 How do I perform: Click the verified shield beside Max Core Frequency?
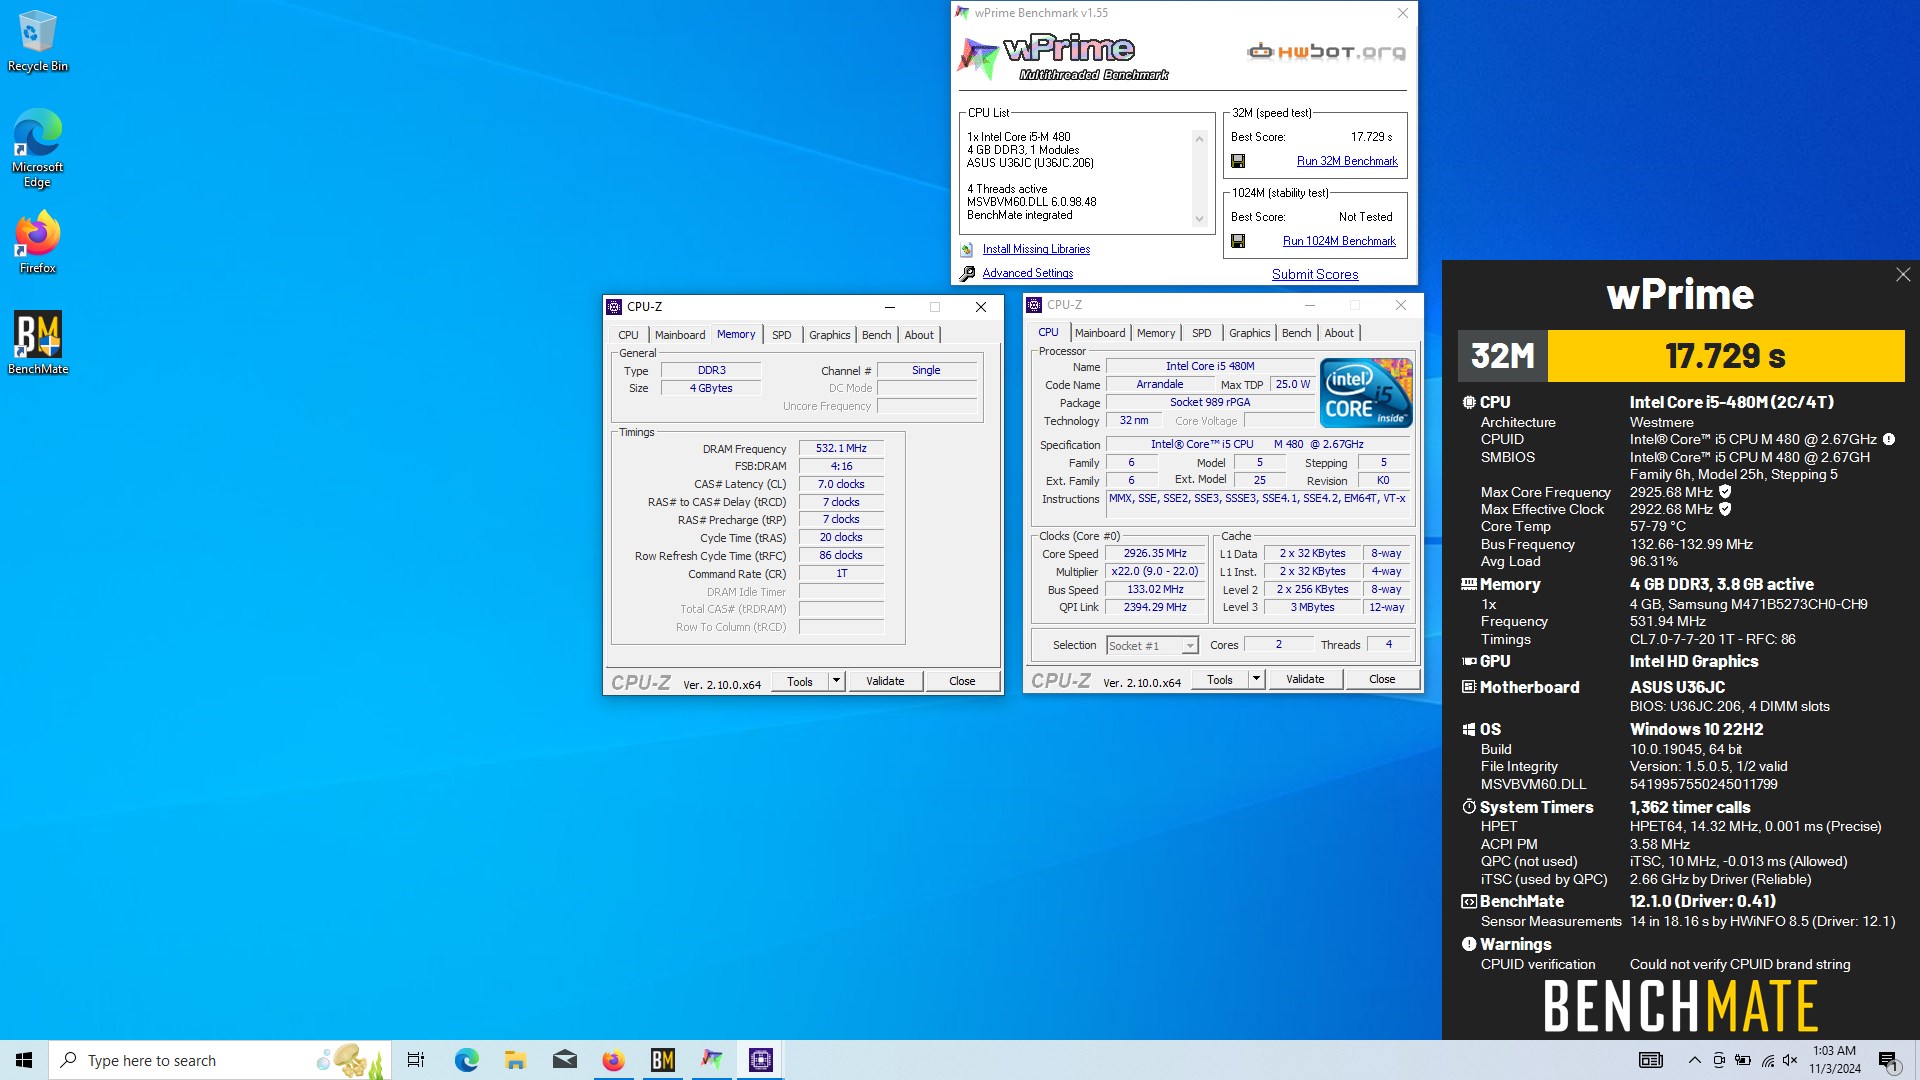(x=1725, y=492)
